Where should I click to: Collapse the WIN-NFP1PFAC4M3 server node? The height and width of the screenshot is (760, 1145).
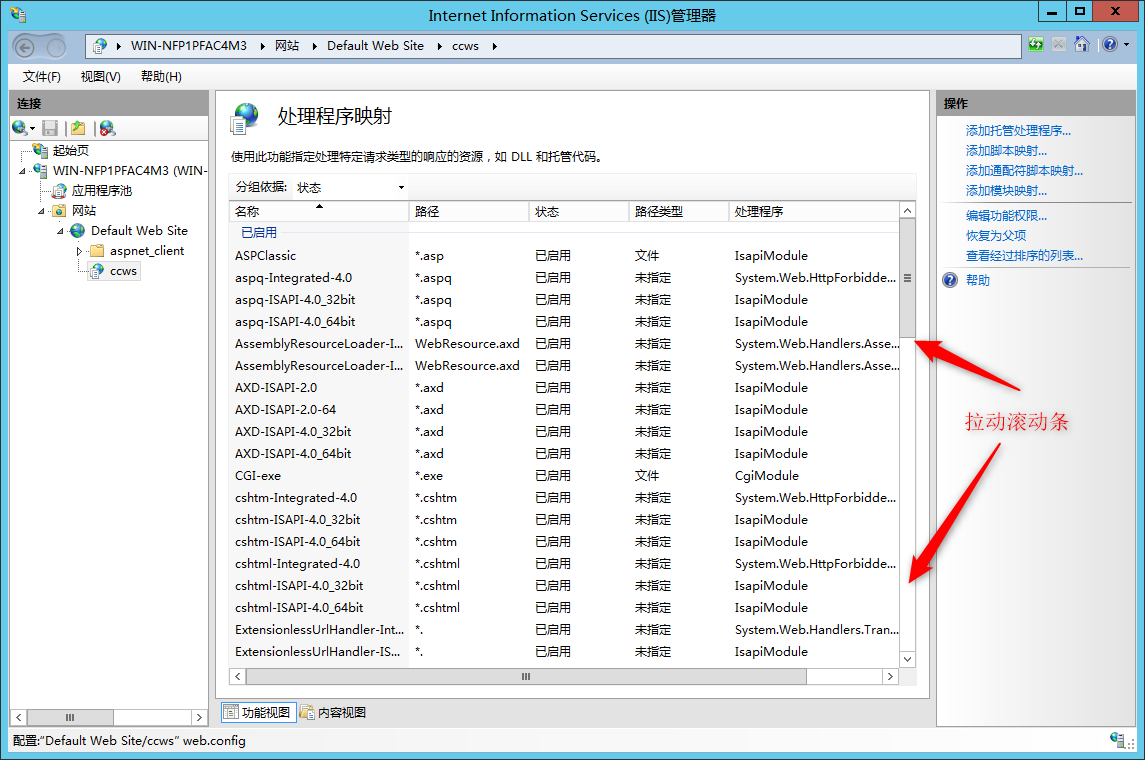(23, 171)
